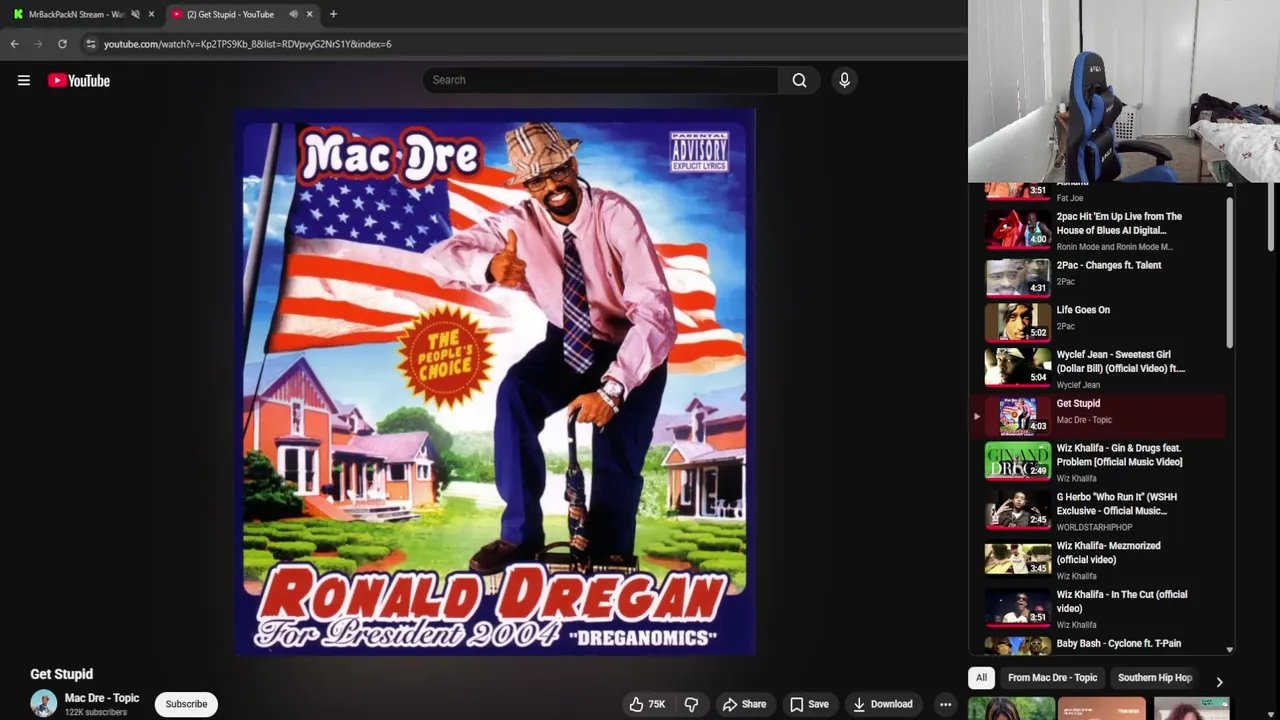Play 2pac Hit 'Em Up Live playlist item
The image size is (1280, 720).
(x=1098, y=229)
